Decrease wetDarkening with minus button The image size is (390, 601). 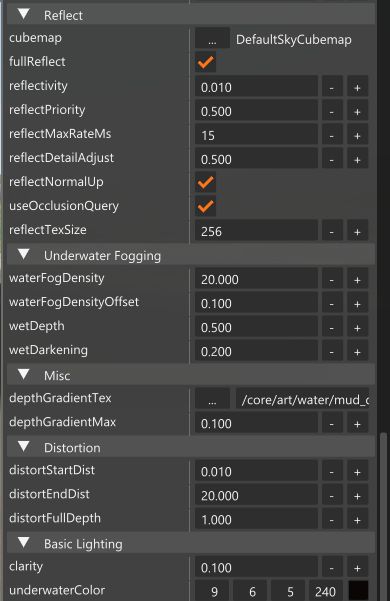332,351
